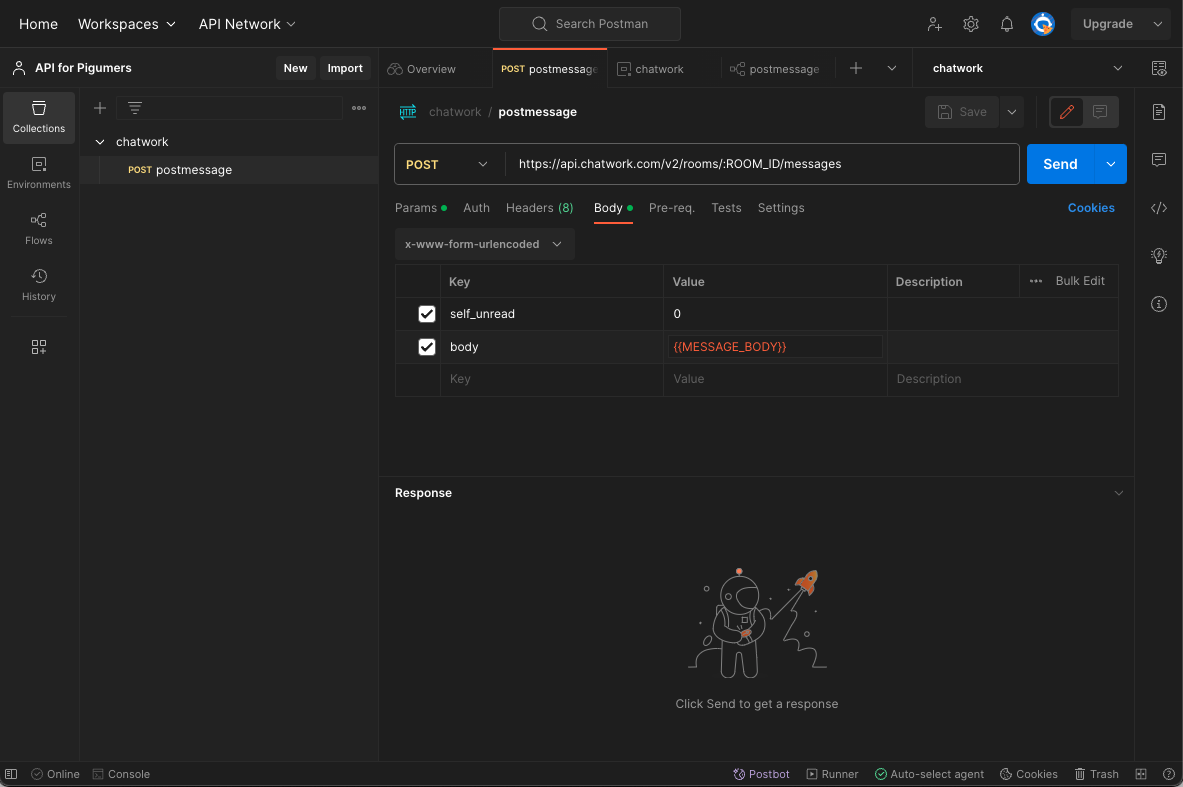
Task: Click the notifications bell icon
Action: click(1006, 24)
